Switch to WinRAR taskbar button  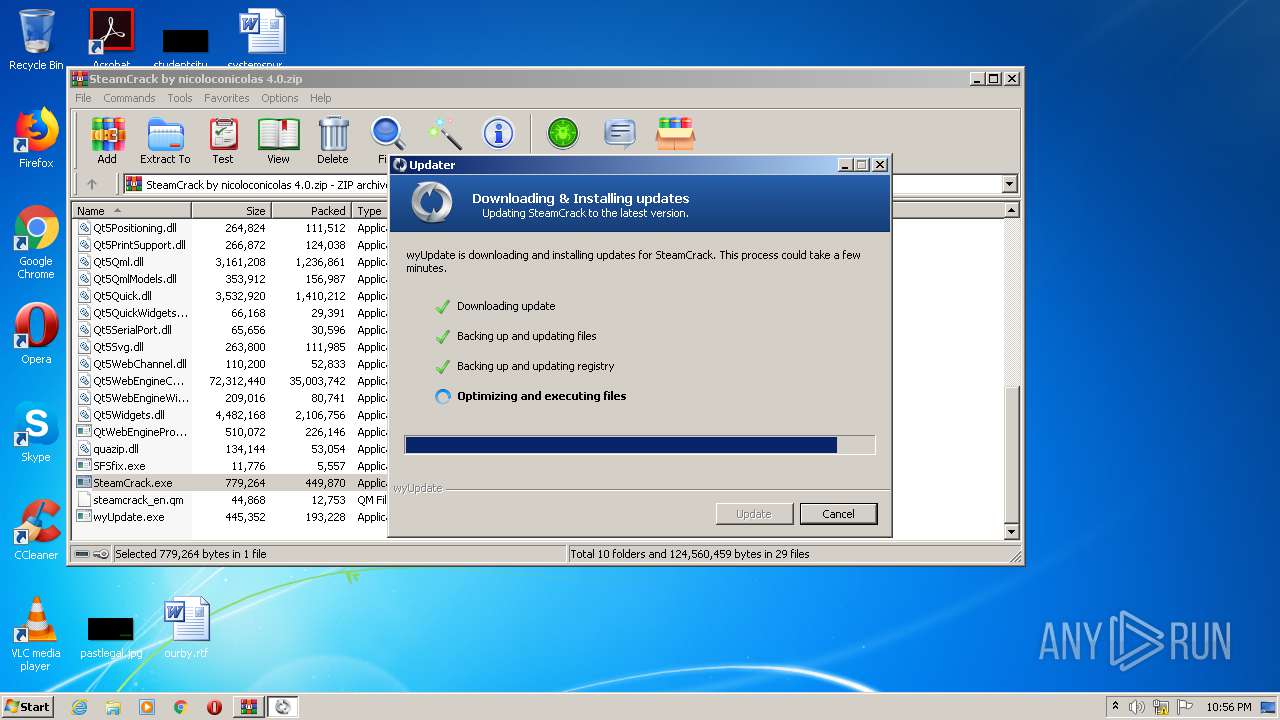248,707
